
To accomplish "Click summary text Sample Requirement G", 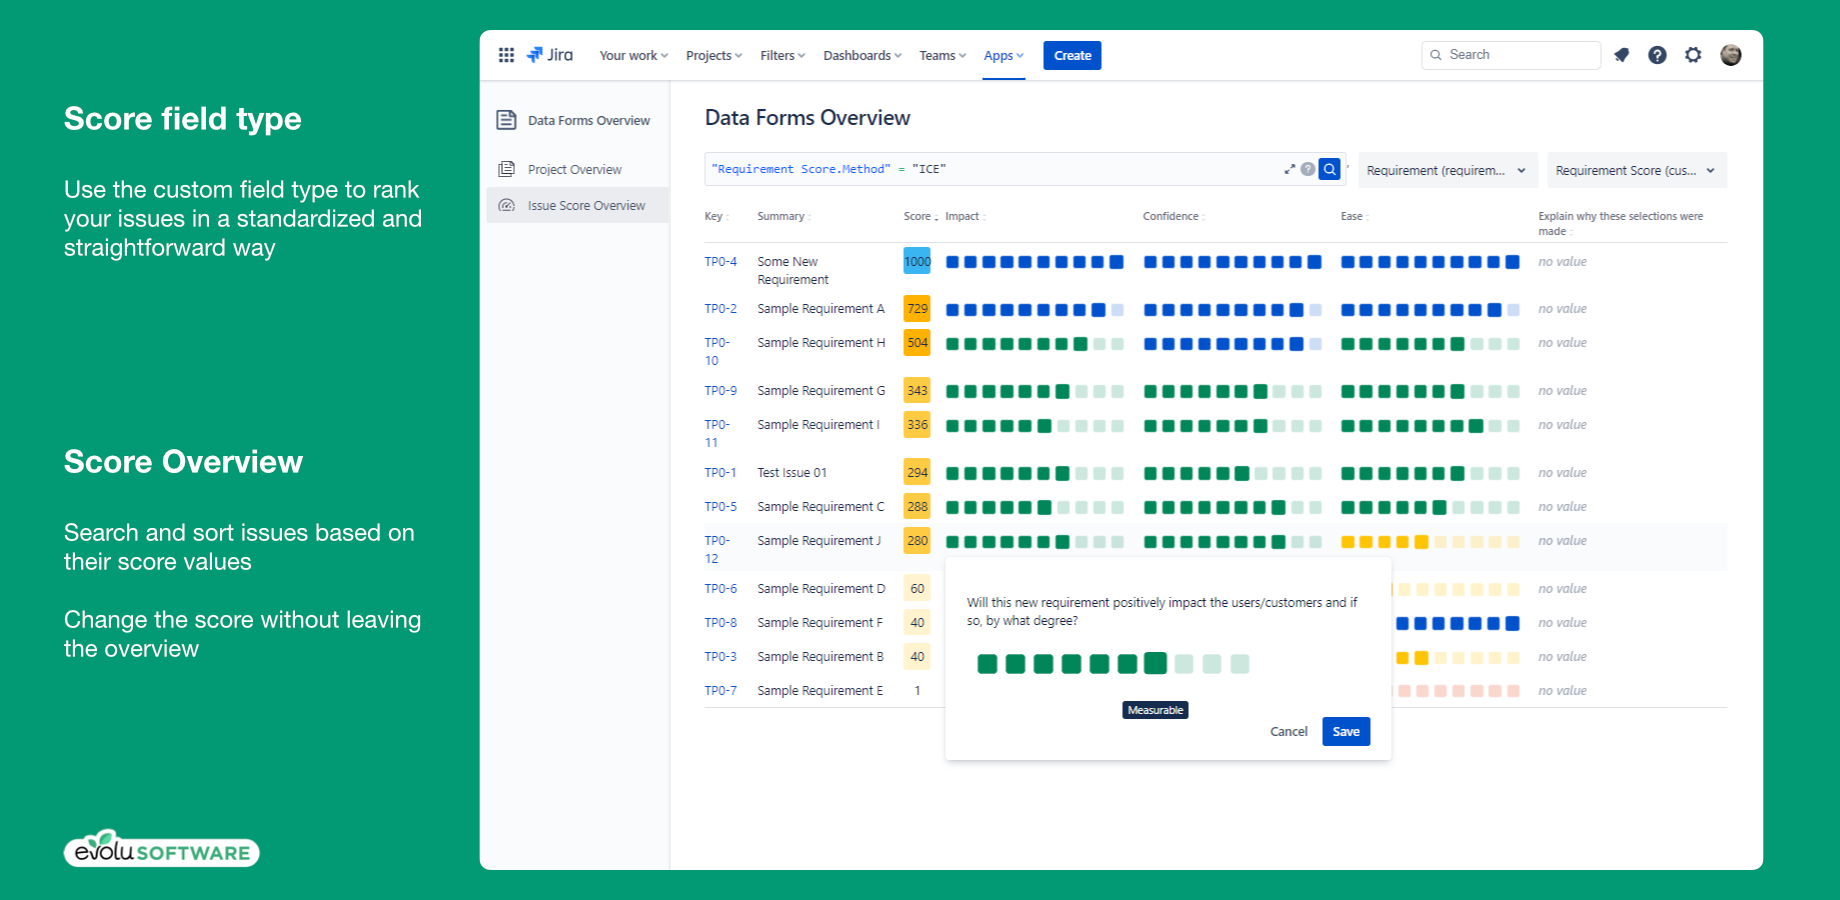I will [x=821, y=390].
